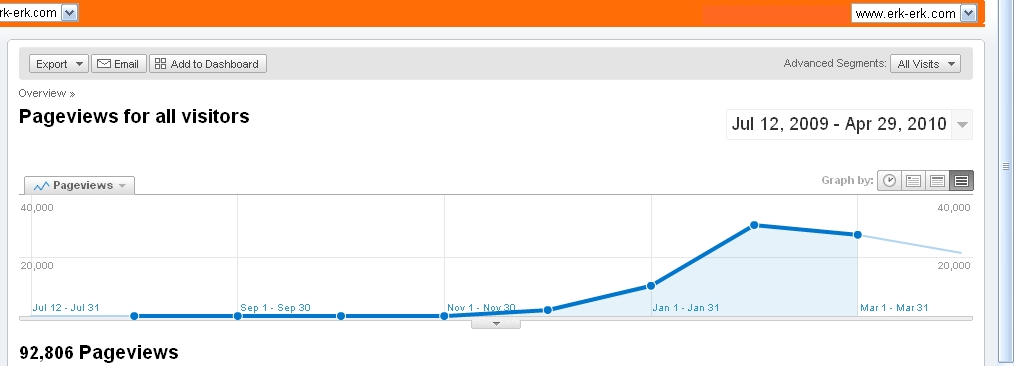Select the Jan 1 - Jan 31 data point
This screenshot has width=1014, height=366.
[x=651, y=285]
